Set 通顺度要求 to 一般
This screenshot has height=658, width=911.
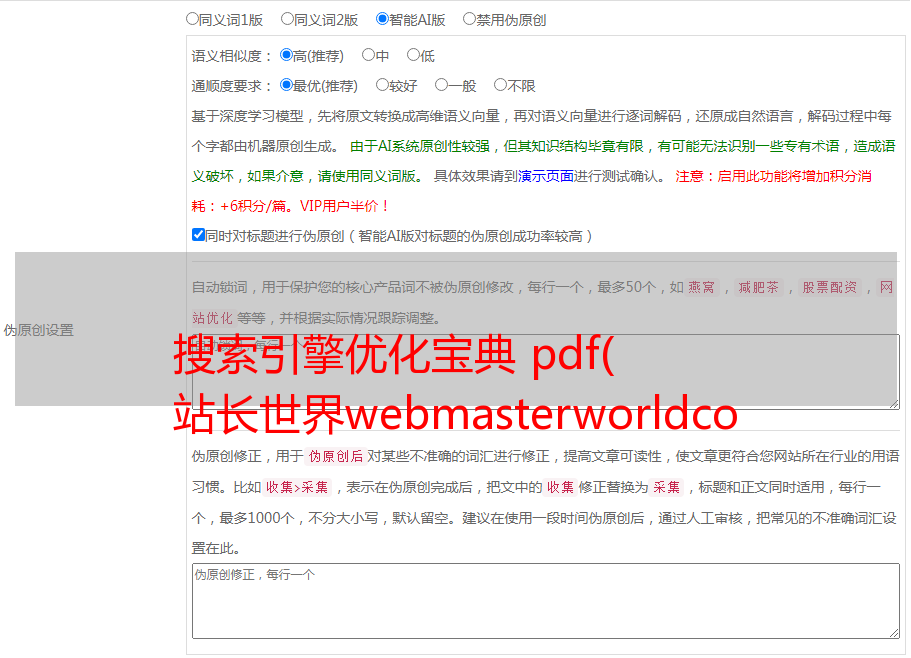point(441,85)
